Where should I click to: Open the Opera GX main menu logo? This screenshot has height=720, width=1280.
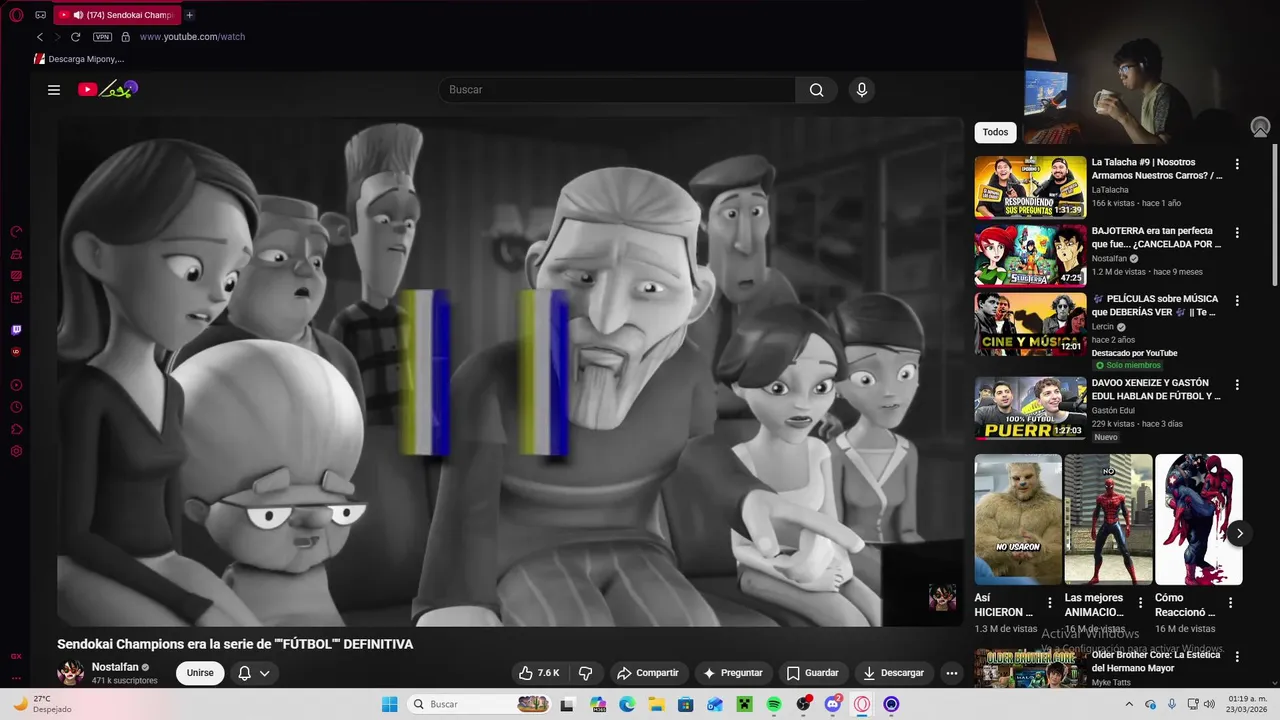pyautogui.click(x=16, y=15)
